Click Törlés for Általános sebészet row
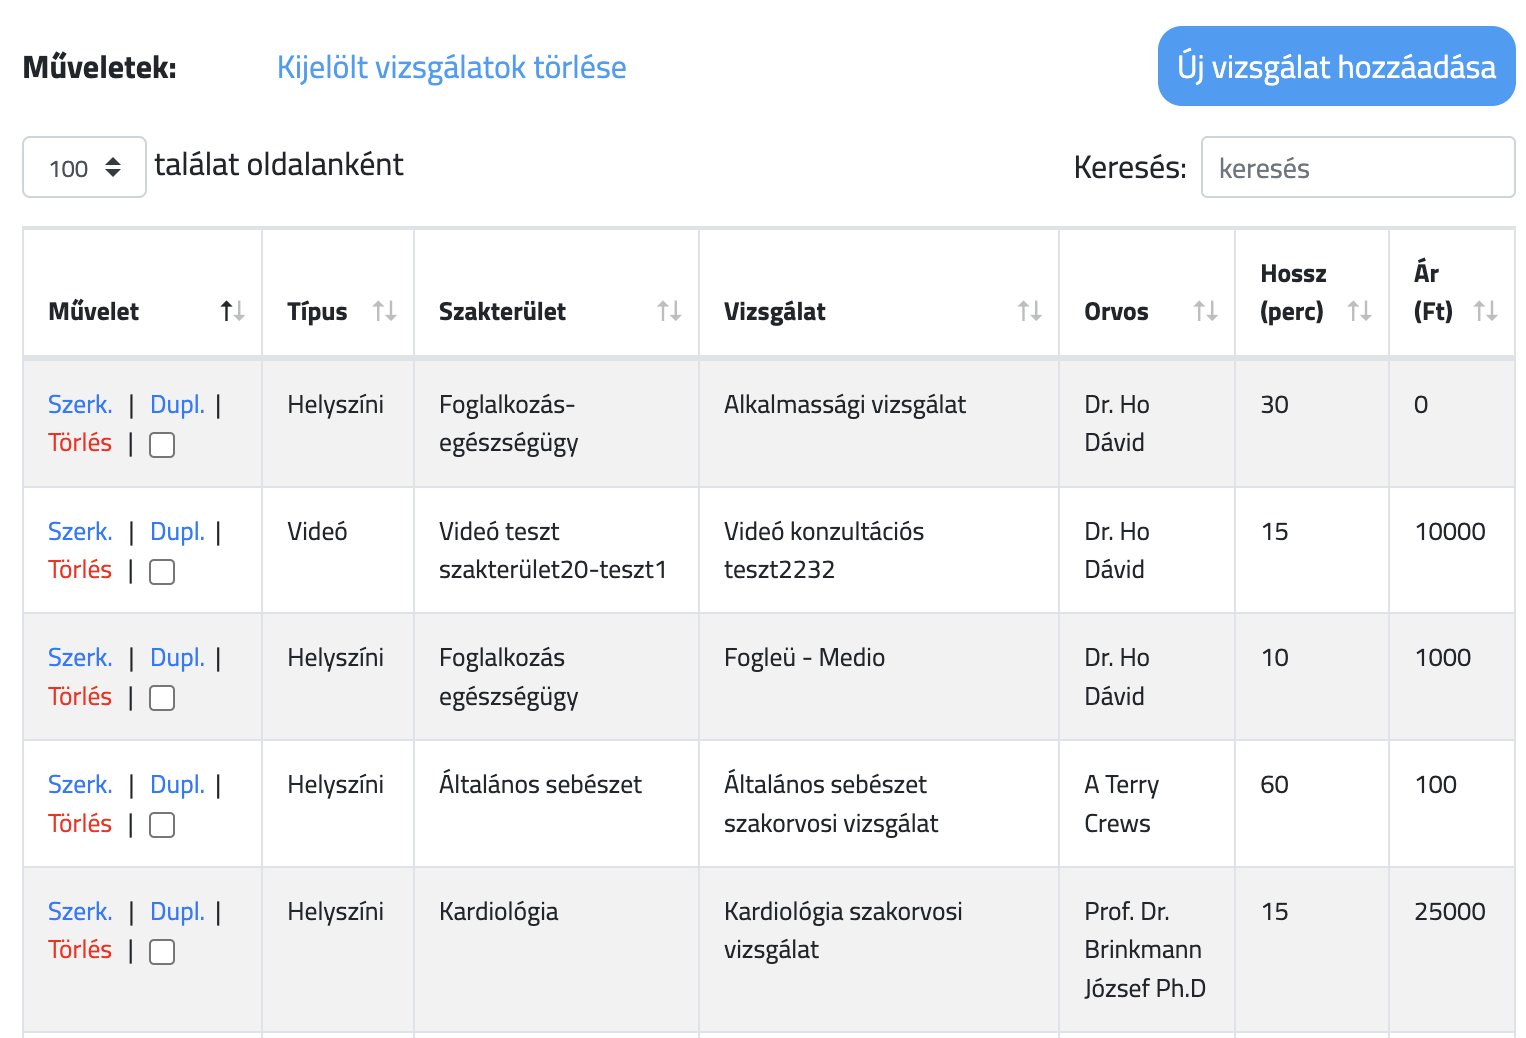 80,824
